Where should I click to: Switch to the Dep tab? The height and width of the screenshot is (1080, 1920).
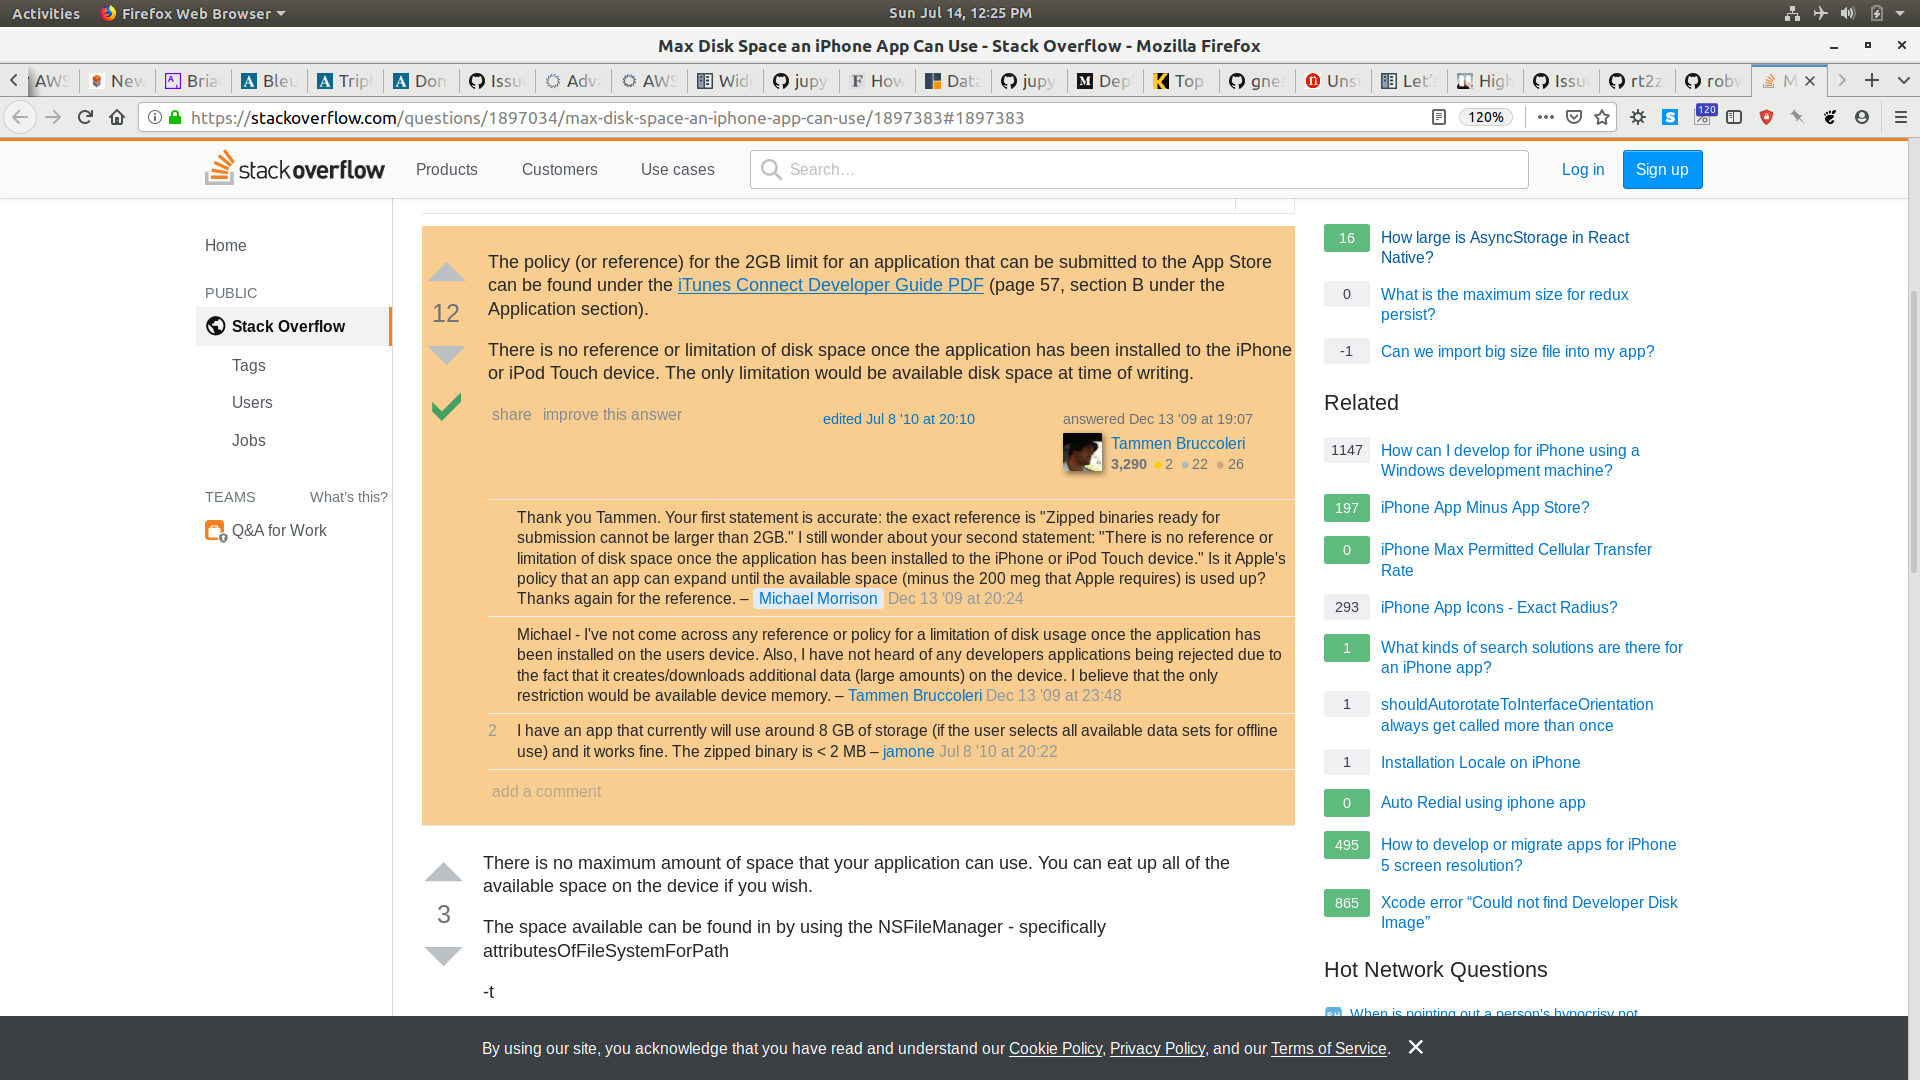tap(1105, 81)
